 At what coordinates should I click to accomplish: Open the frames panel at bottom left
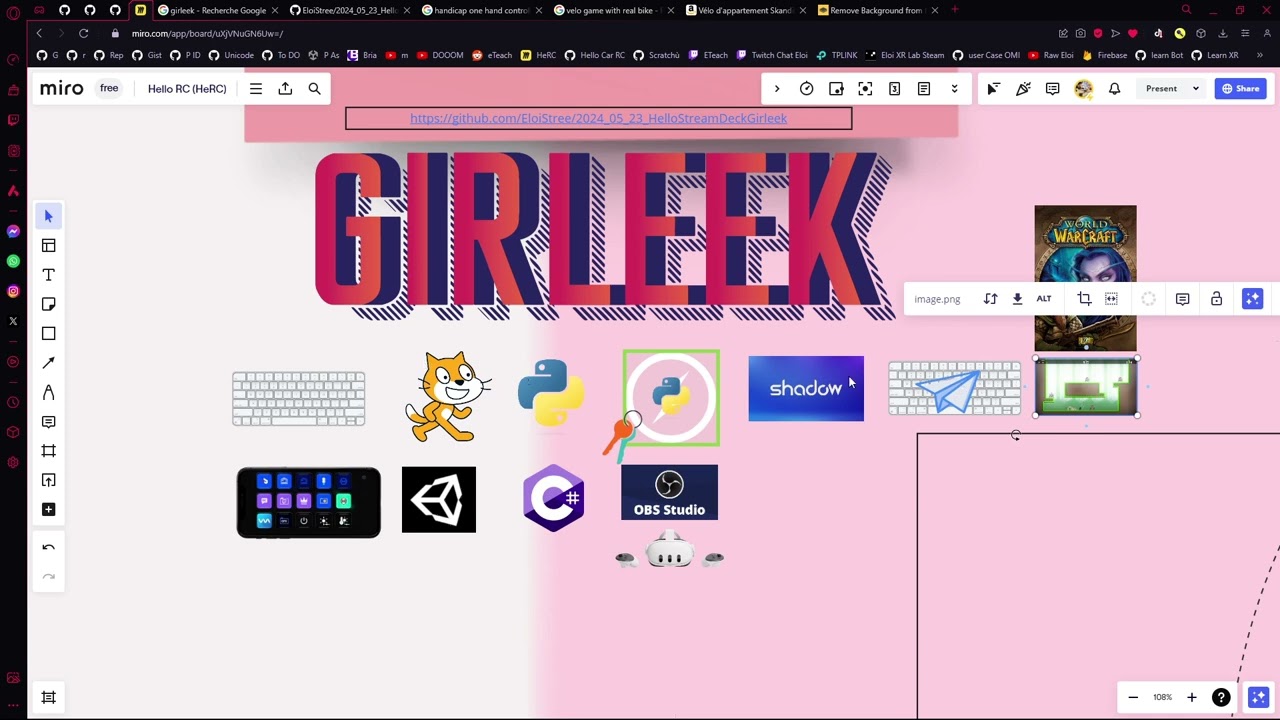pyautogui.click(x=48, y=697)
